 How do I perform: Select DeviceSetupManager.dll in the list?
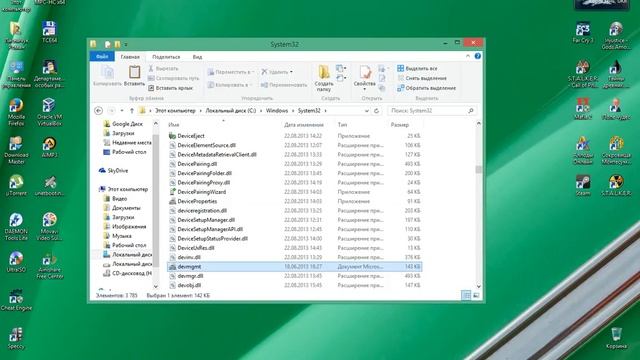click(206, 220)
